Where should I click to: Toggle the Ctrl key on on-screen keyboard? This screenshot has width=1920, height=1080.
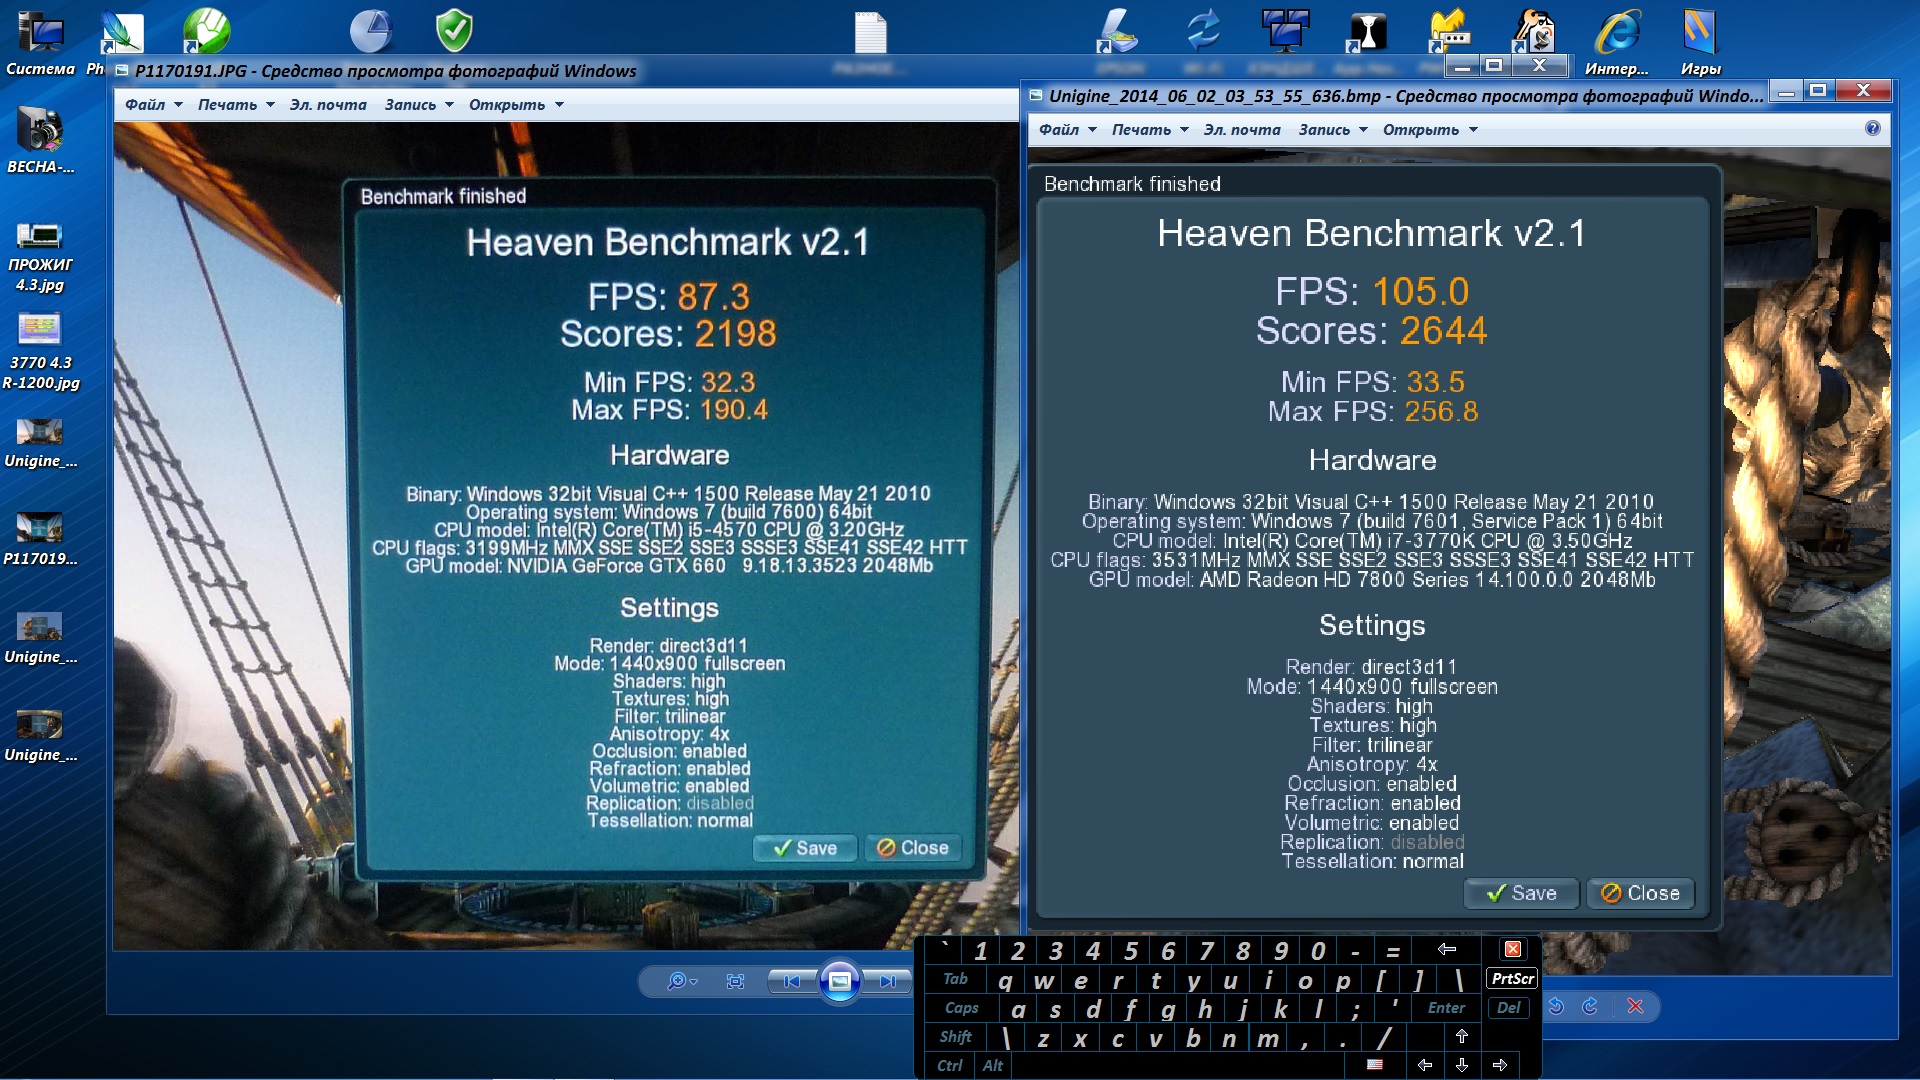950,1066
